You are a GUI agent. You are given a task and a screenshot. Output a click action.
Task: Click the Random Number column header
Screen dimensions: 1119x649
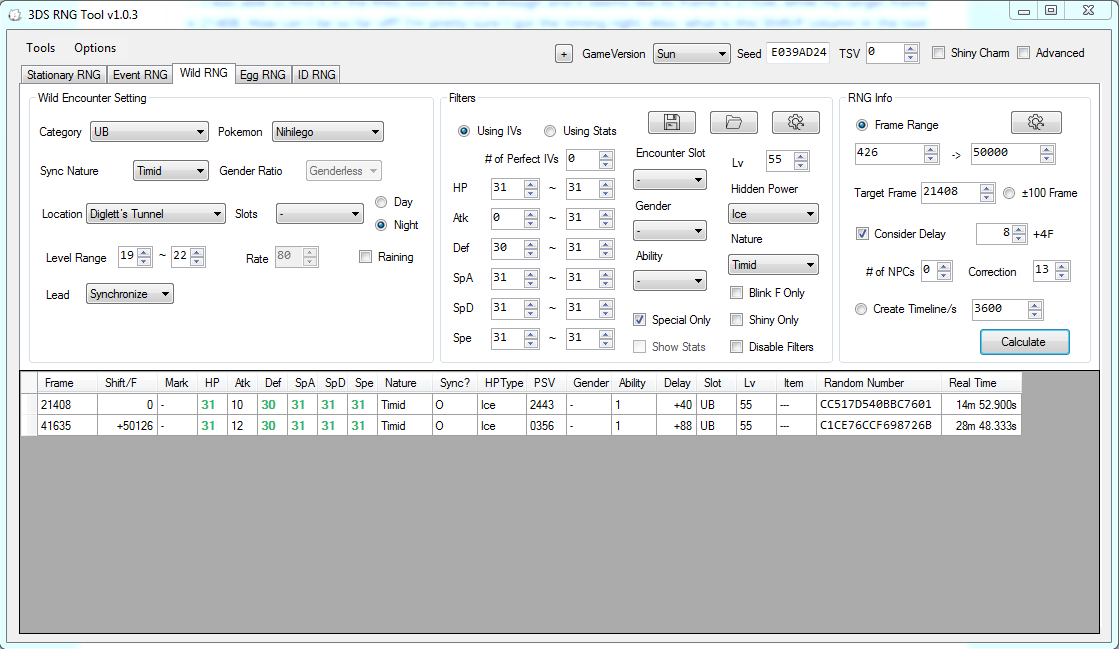pyautogui.click(x=879, y=383)
